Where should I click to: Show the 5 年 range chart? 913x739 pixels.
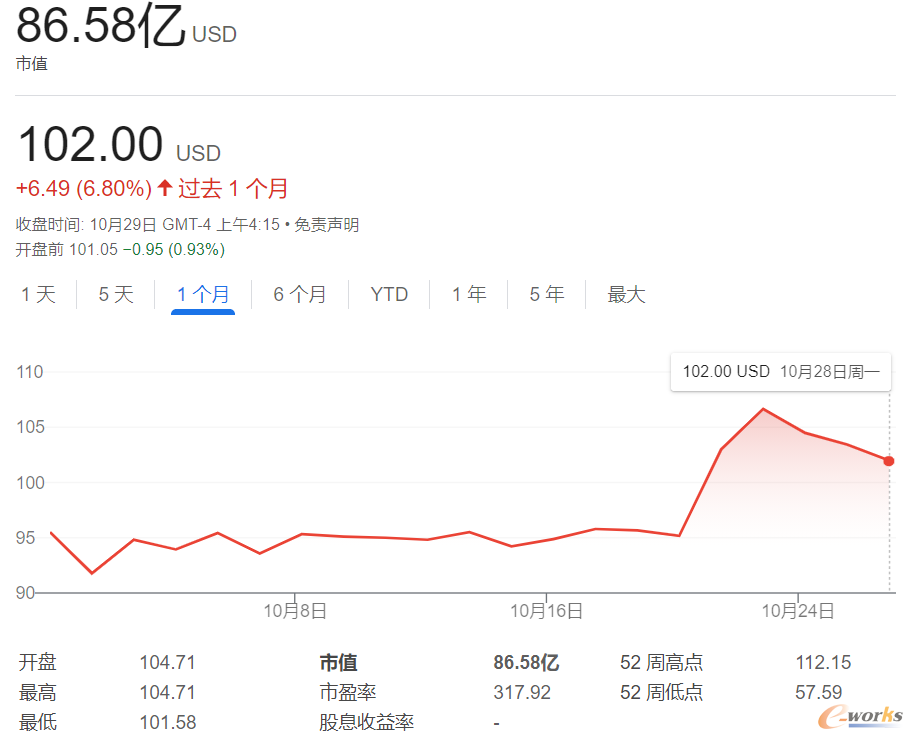(547, 295)
